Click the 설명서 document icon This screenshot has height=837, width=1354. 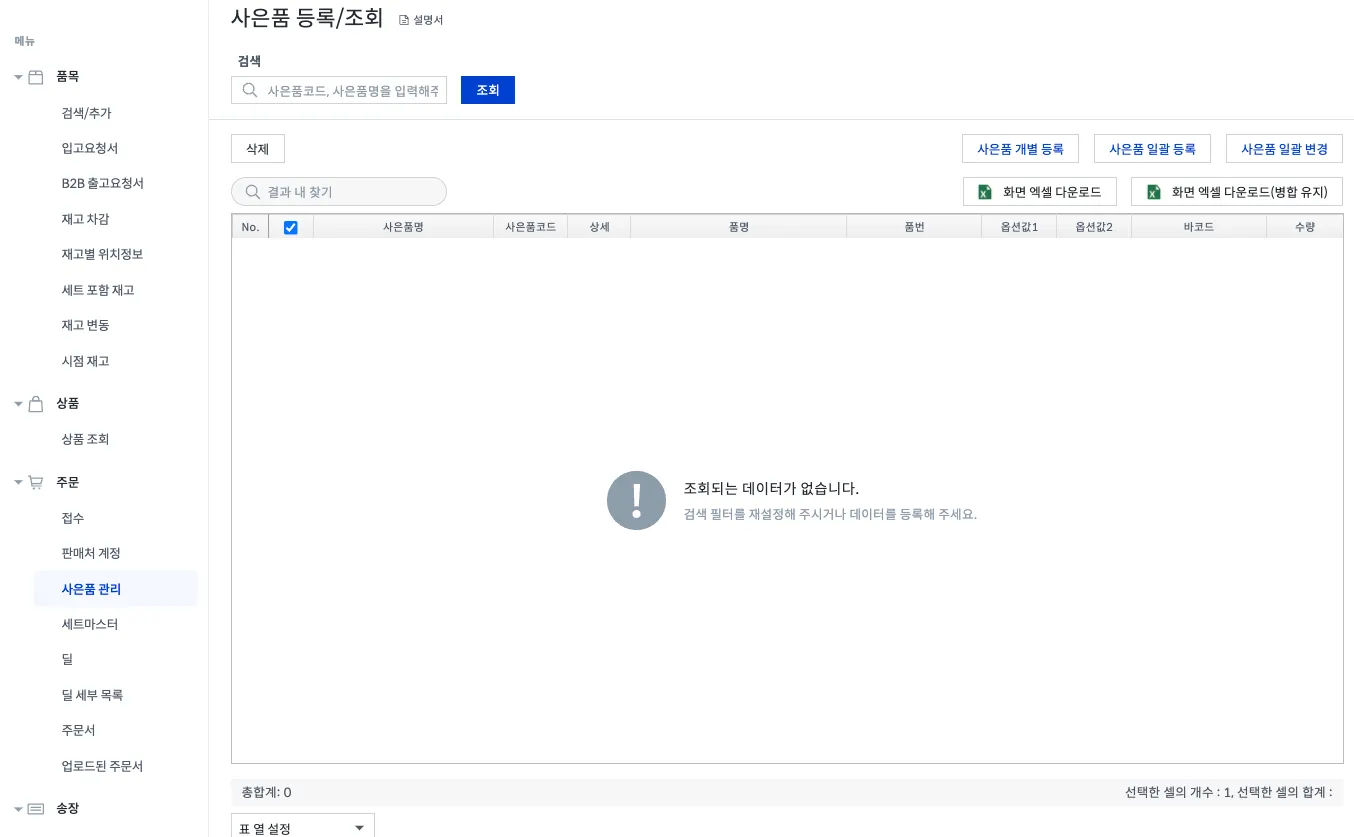point(404,20)
